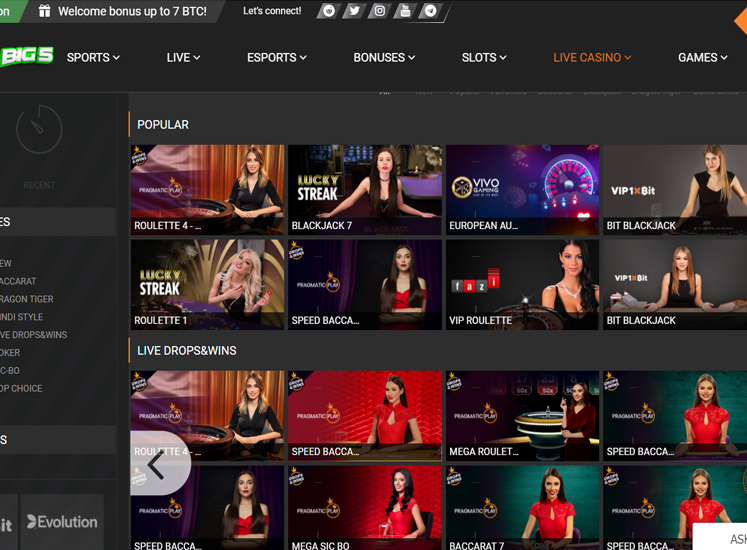The image size is (747, 550).
Task: Select the Dragon Tiger category
Action: 27,299
